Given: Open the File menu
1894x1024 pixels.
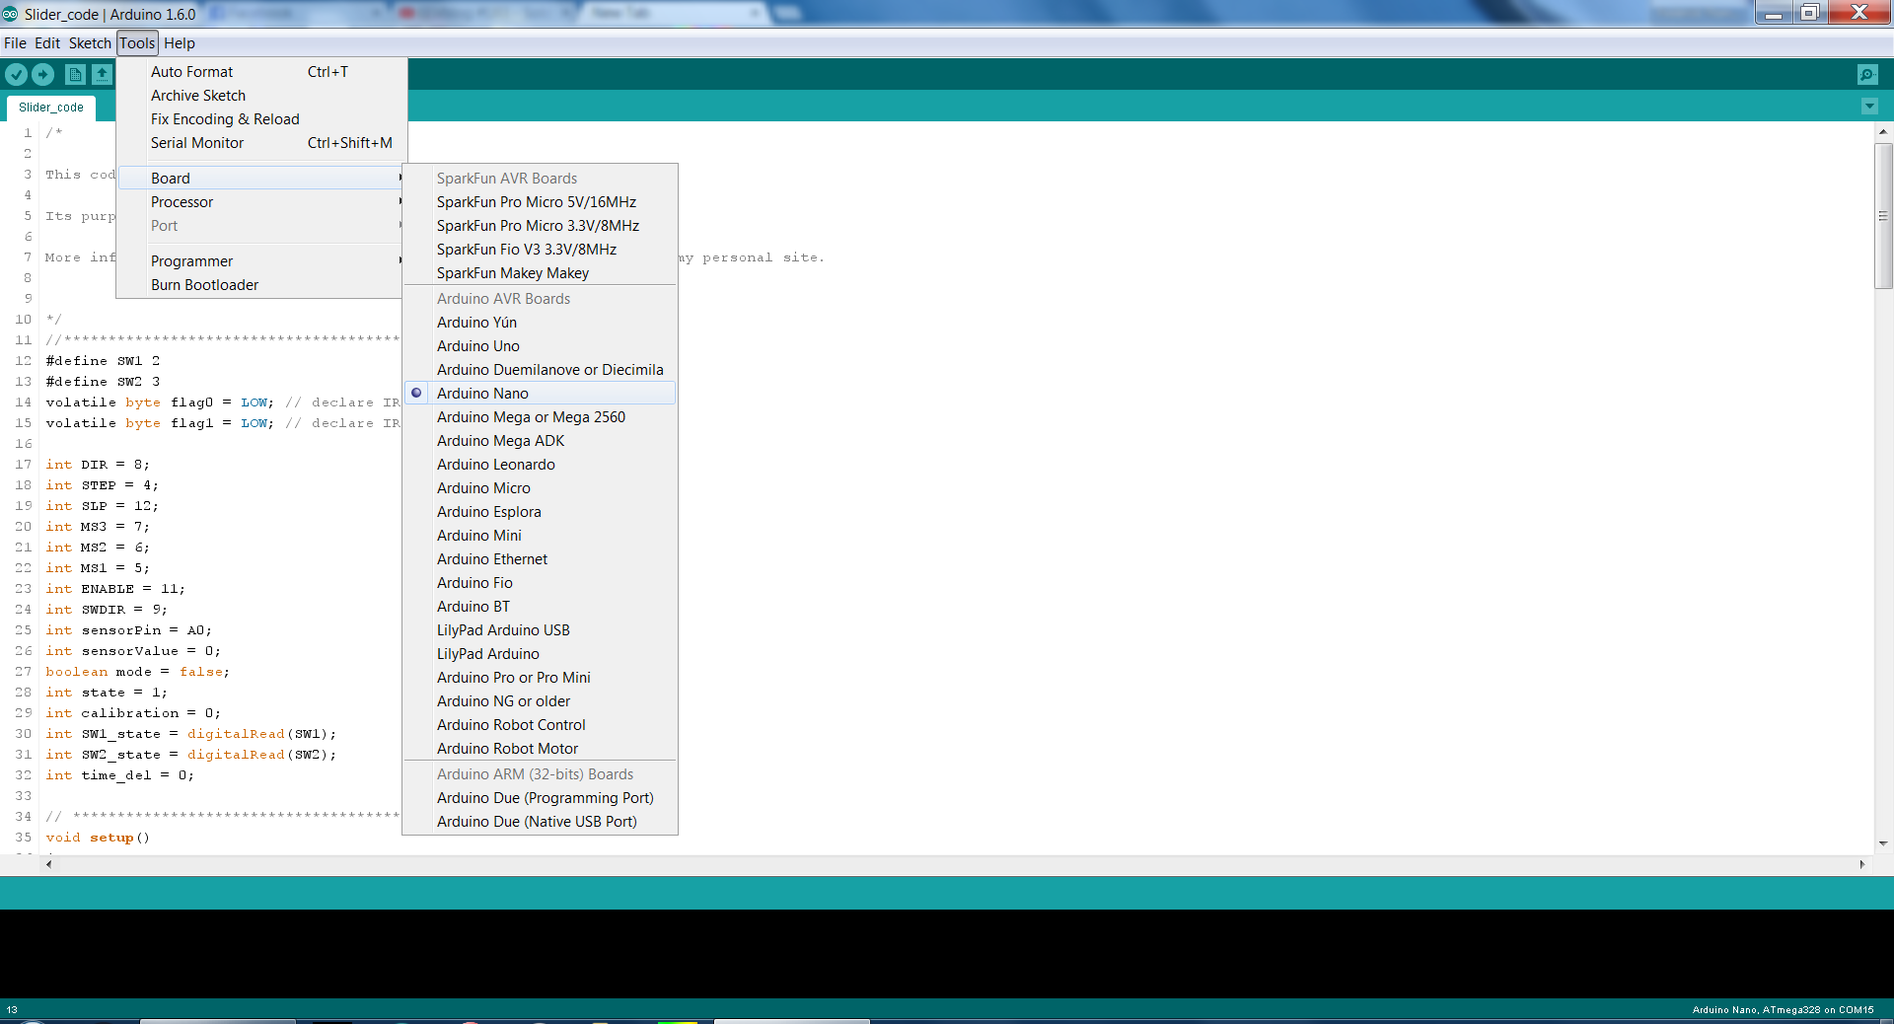Looking at the screenshot, I should coord(15,43).
